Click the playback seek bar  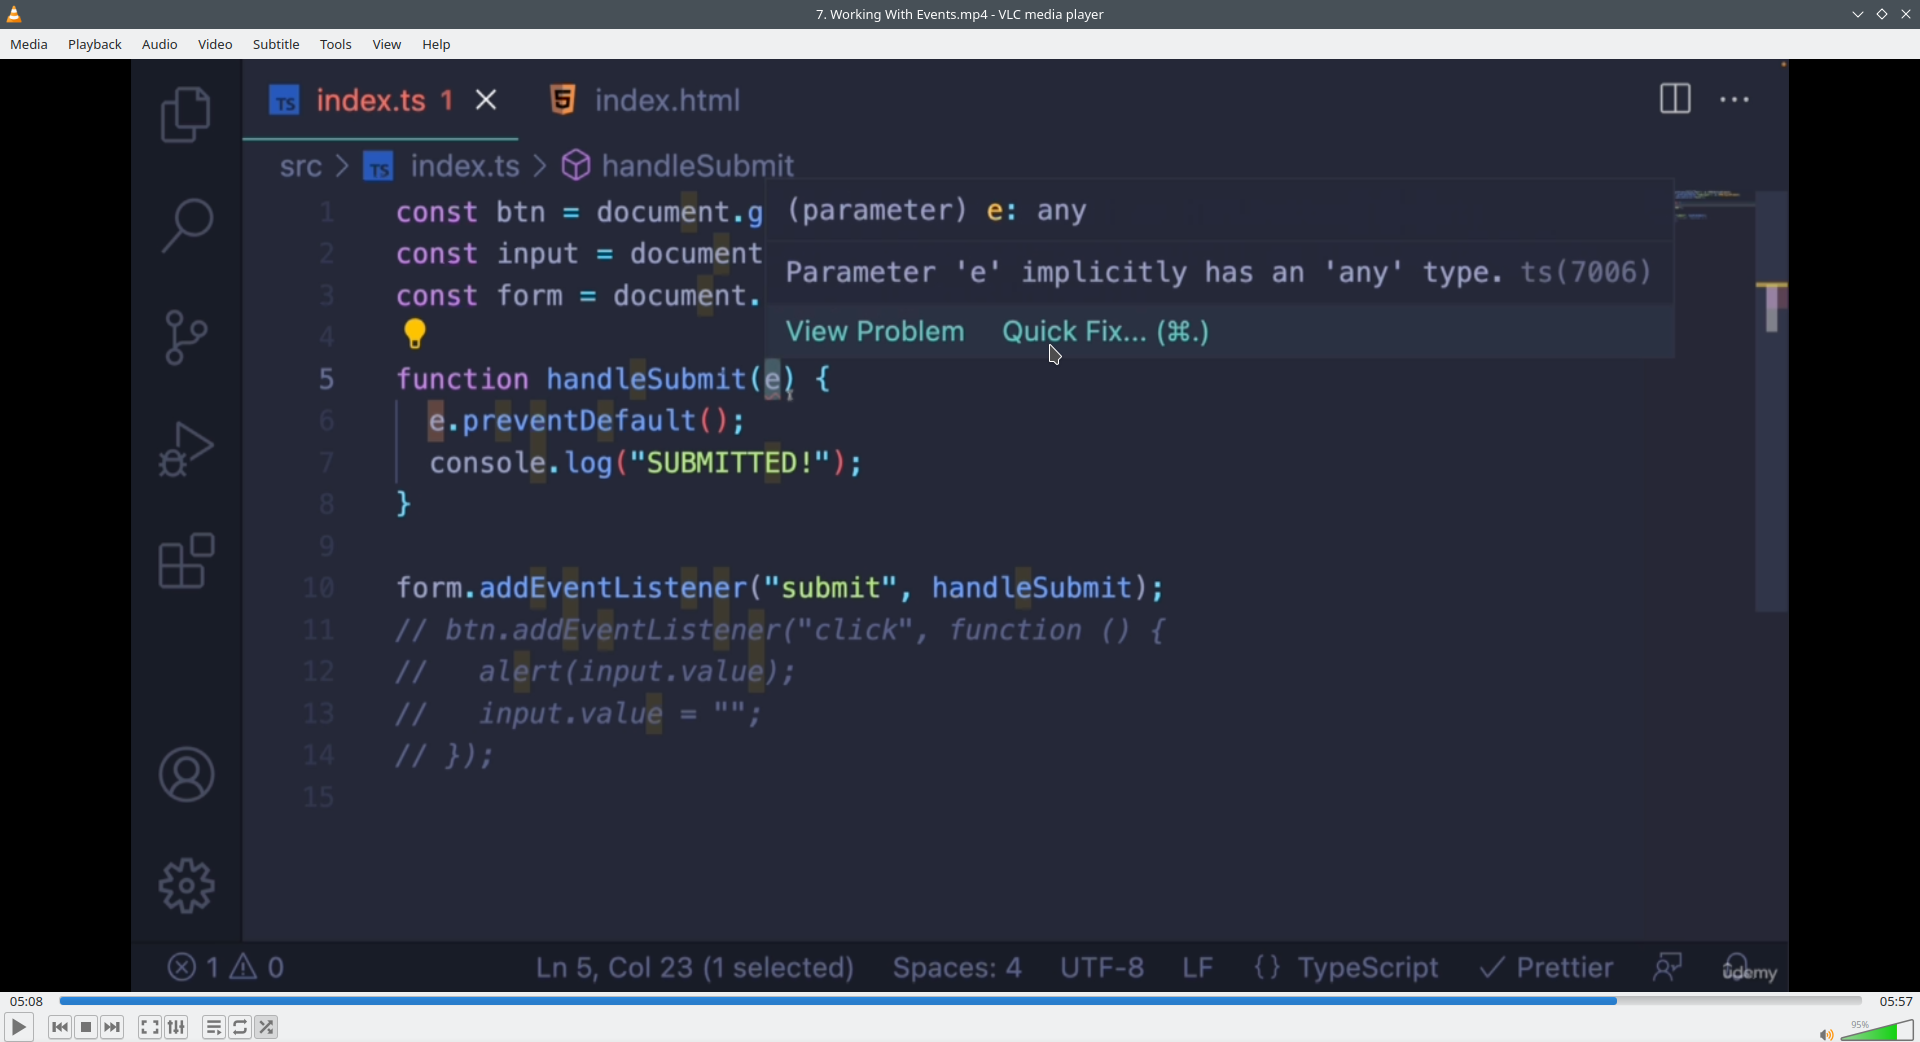(960, 1001)
